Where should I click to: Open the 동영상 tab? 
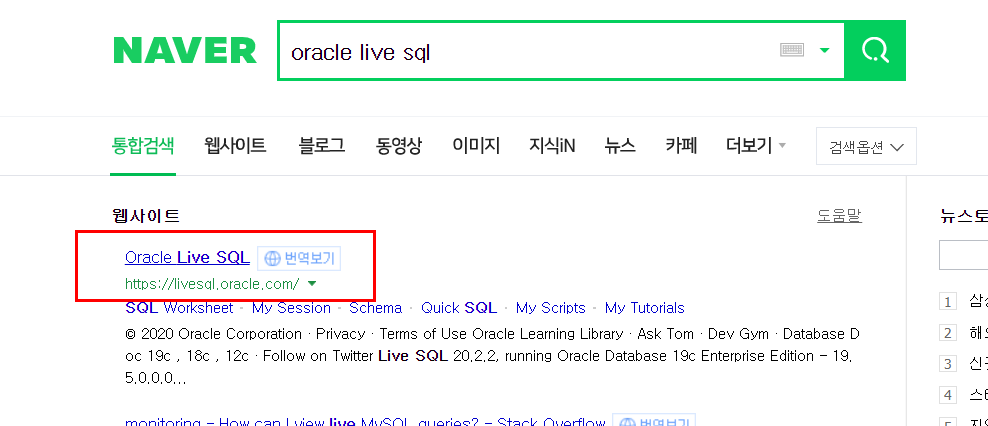[x=399, y=146]
